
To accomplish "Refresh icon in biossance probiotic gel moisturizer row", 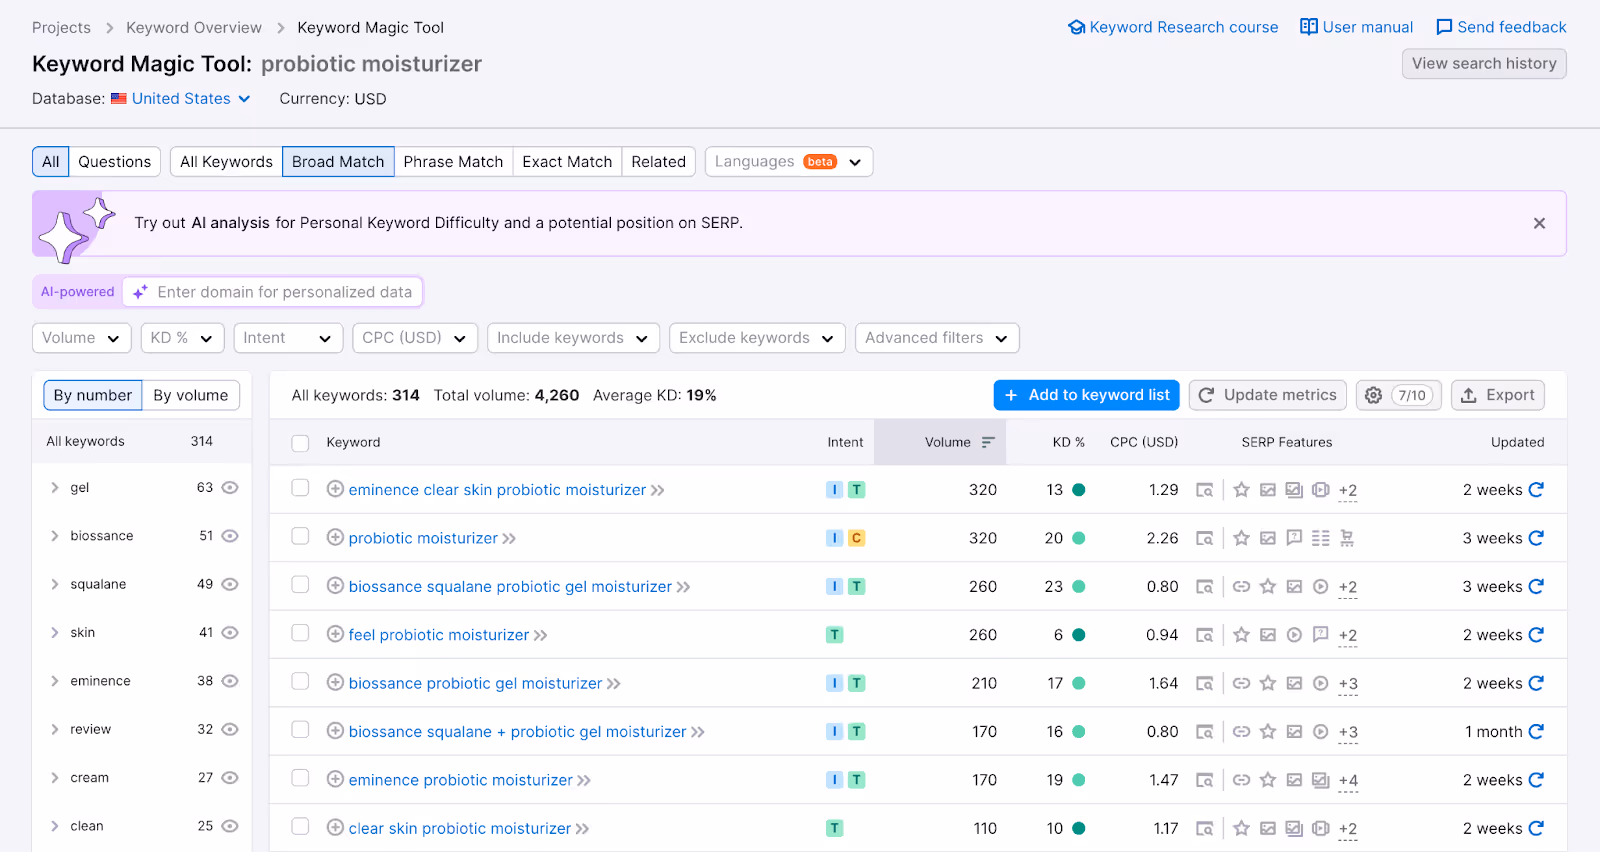I will coord(1536,683).
